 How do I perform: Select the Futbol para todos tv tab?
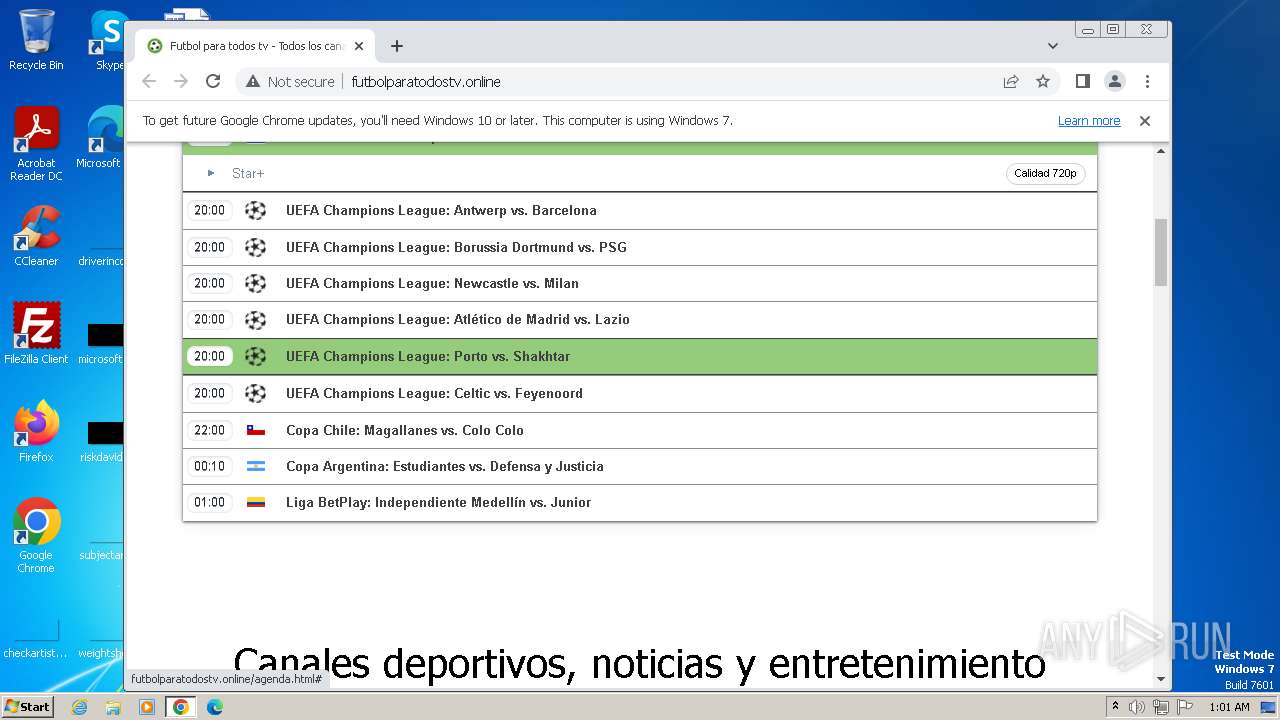(256, 46)
